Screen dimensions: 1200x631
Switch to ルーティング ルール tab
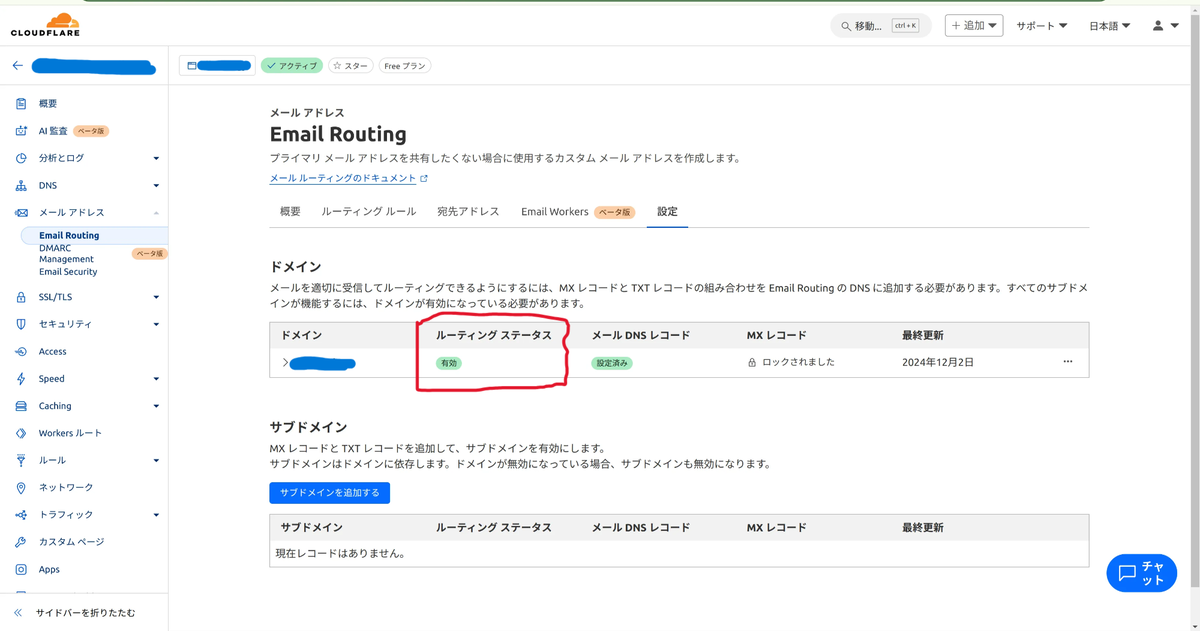point(368,212)
